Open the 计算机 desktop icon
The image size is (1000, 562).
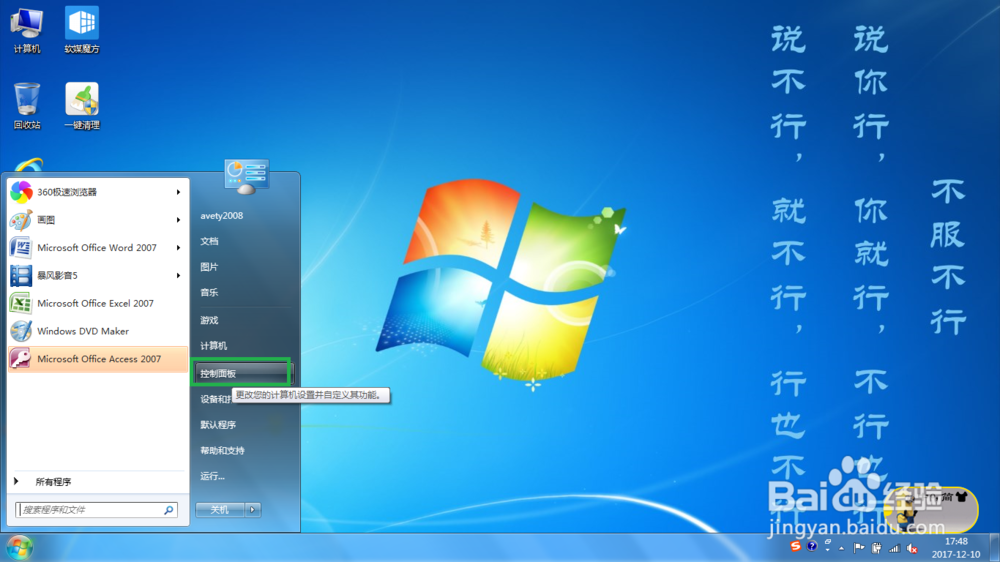point(26,30)
